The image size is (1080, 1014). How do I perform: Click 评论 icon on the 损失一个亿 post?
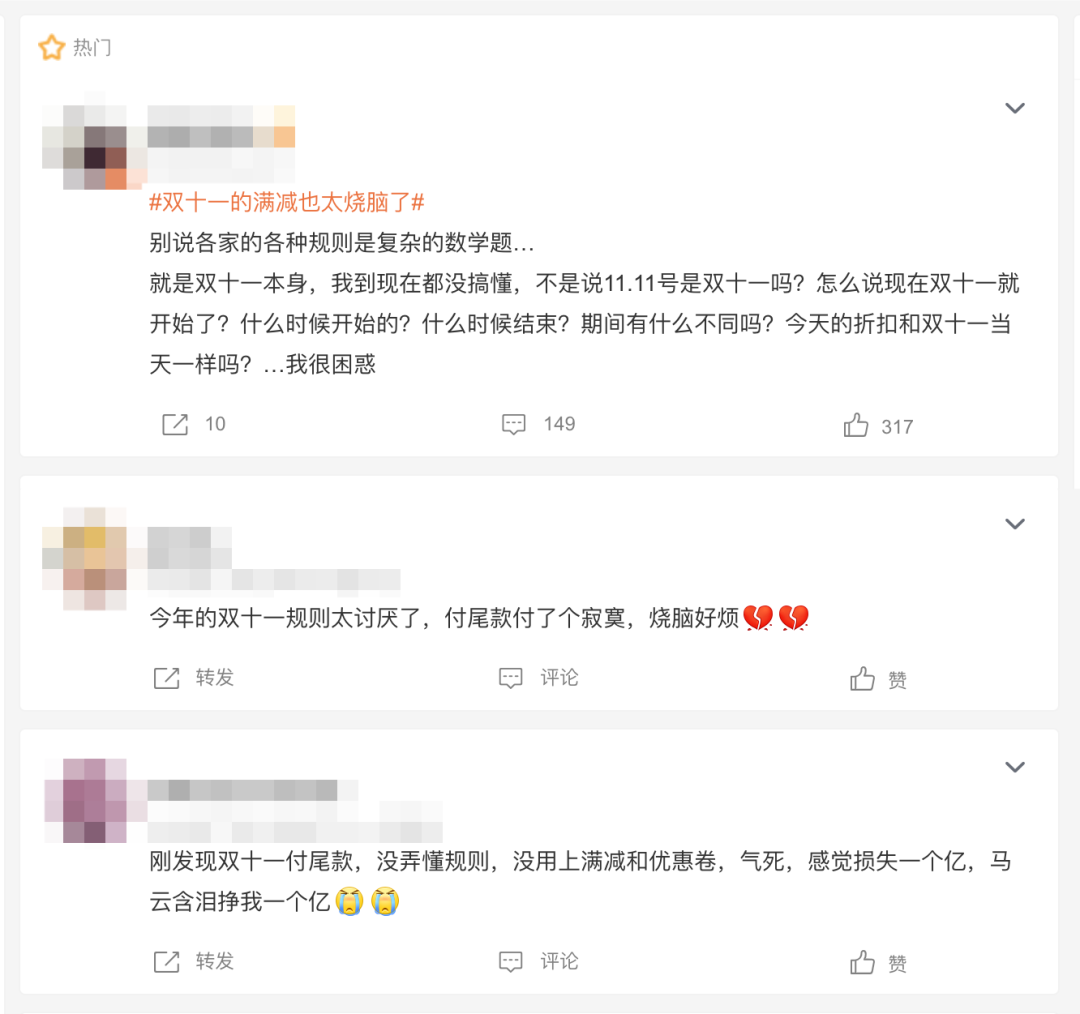click(x=510, y=962)
